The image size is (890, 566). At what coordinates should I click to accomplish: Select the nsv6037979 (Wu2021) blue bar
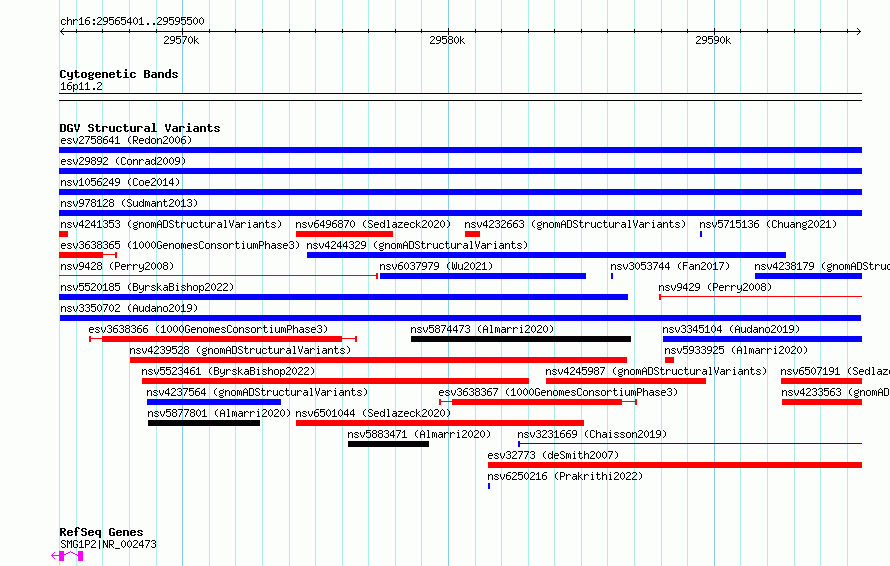point(482,276)
